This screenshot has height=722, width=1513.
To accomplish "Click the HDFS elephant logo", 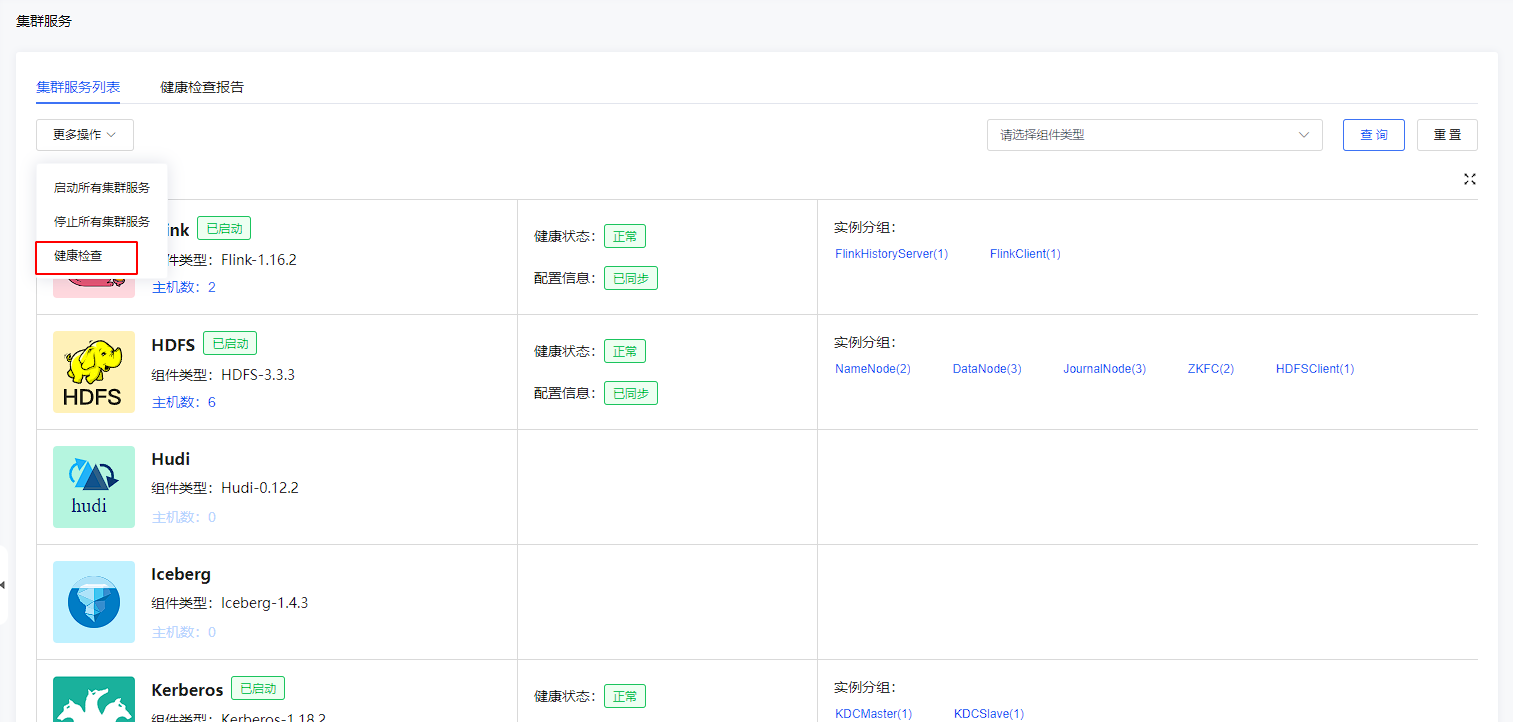I will 94,372.
